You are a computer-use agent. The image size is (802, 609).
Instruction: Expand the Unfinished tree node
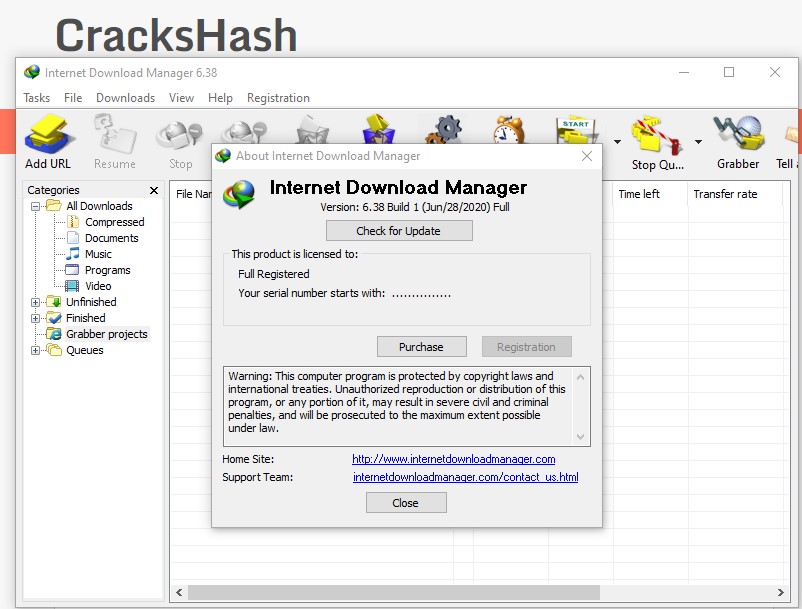[35, 302]
